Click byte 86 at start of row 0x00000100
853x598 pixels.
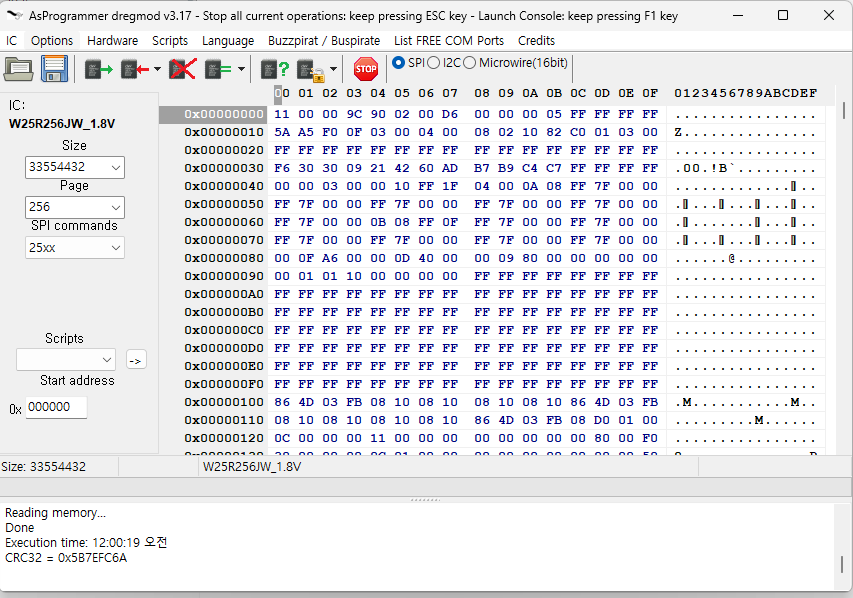(282, 402)
